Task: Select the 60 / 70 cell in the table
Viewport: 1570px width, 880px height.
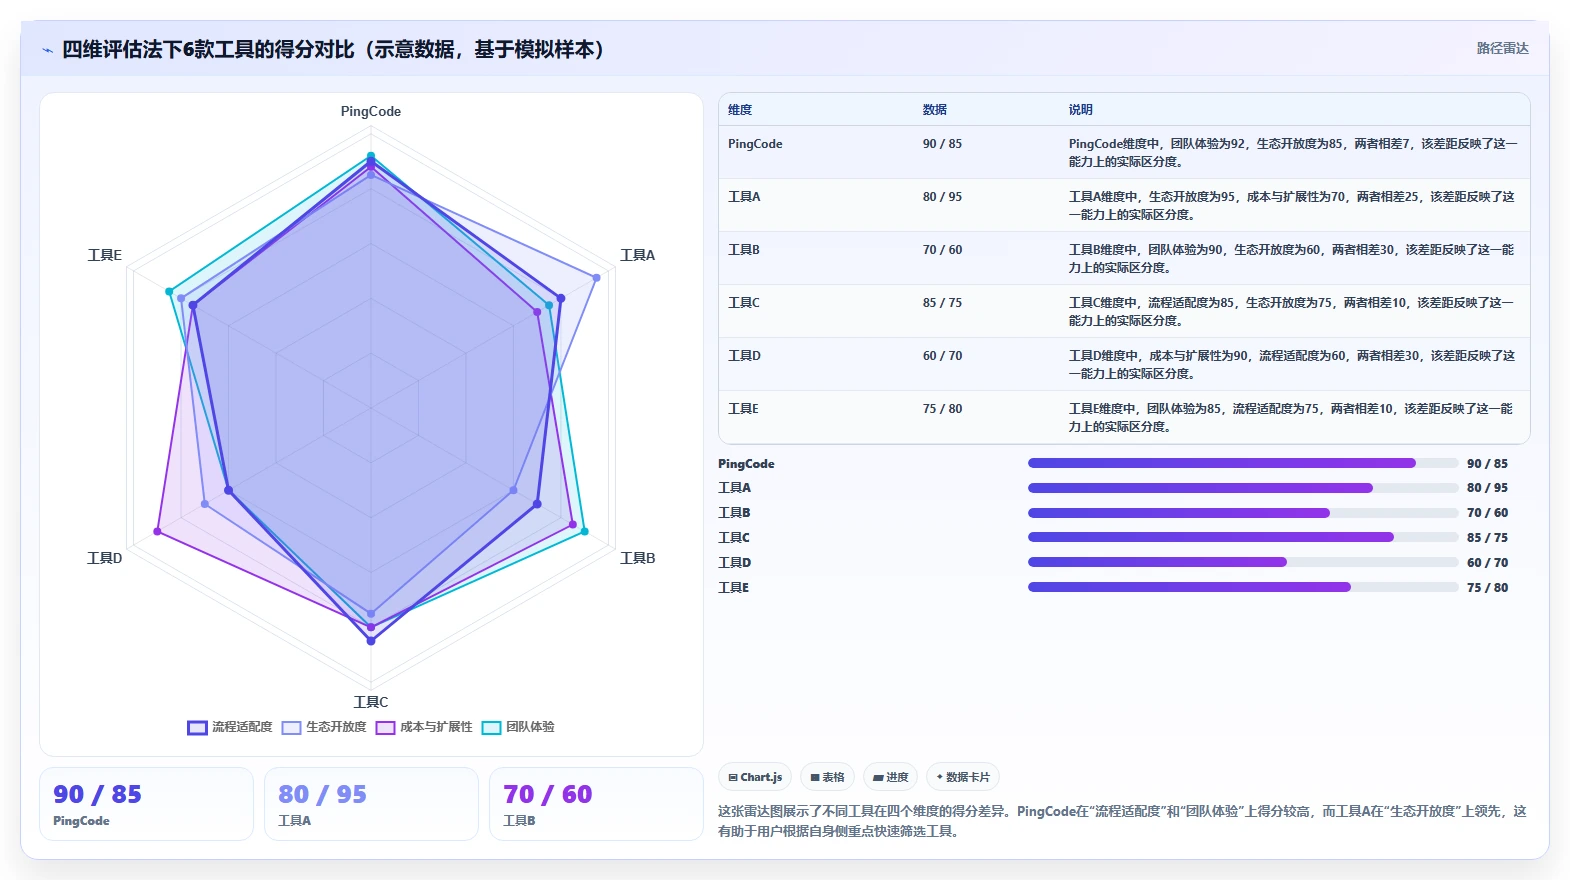Action: point(942,356)
